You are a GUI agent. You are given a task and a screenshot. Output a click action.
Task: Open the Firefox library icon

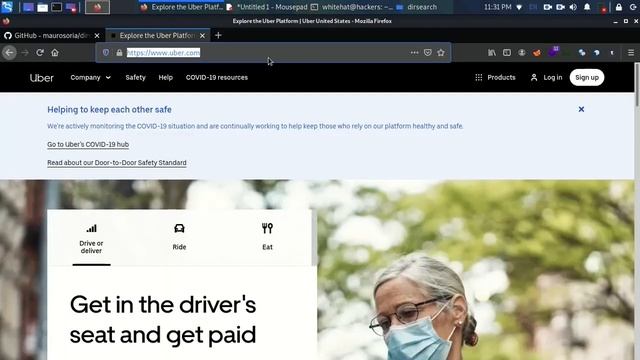tap(492, 53)
